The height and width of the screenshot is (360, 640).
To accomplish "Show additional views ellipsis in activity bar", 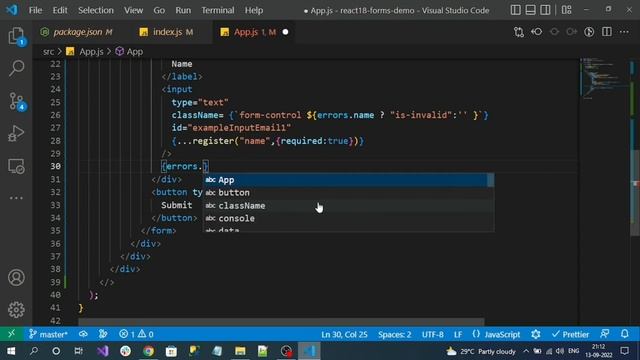I will [16, 198].
